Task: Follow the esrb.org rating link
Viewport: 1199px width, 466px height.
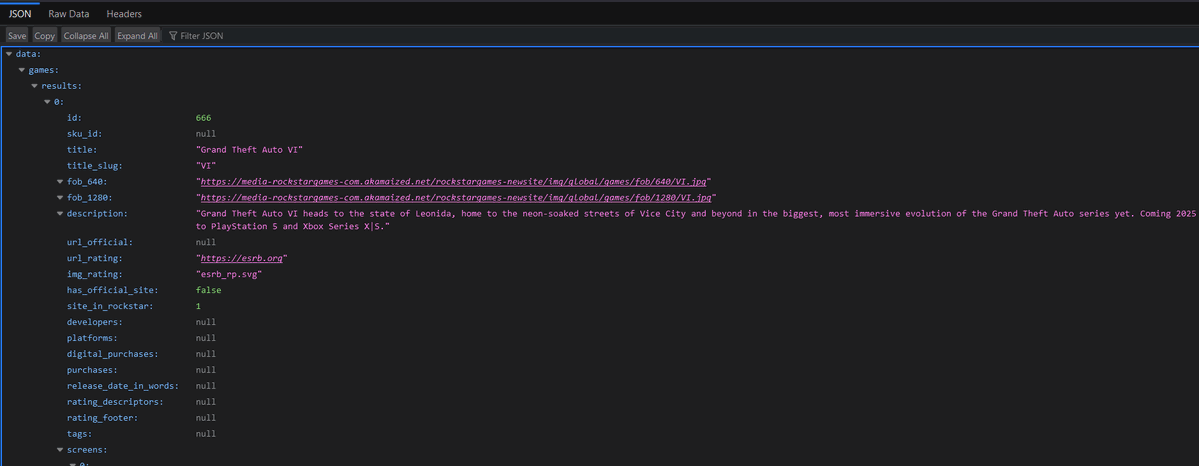Action: [x=243, y=258]
